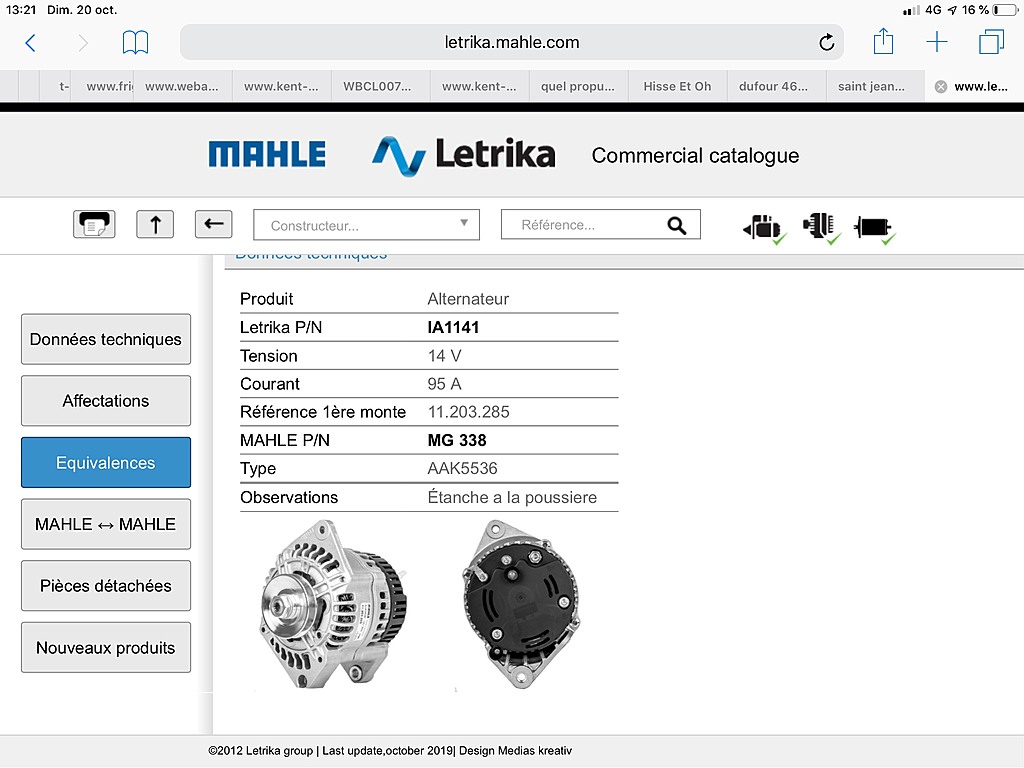This screenshot has height=768, width=1024.
Task: Open the alternator front view image
Action: tap(334, 604)
